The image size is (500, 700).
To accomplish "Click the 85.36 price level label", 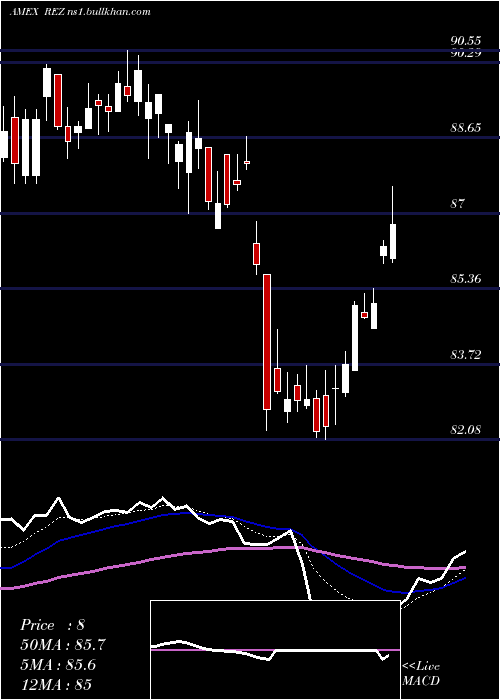I will pos(465,279).
